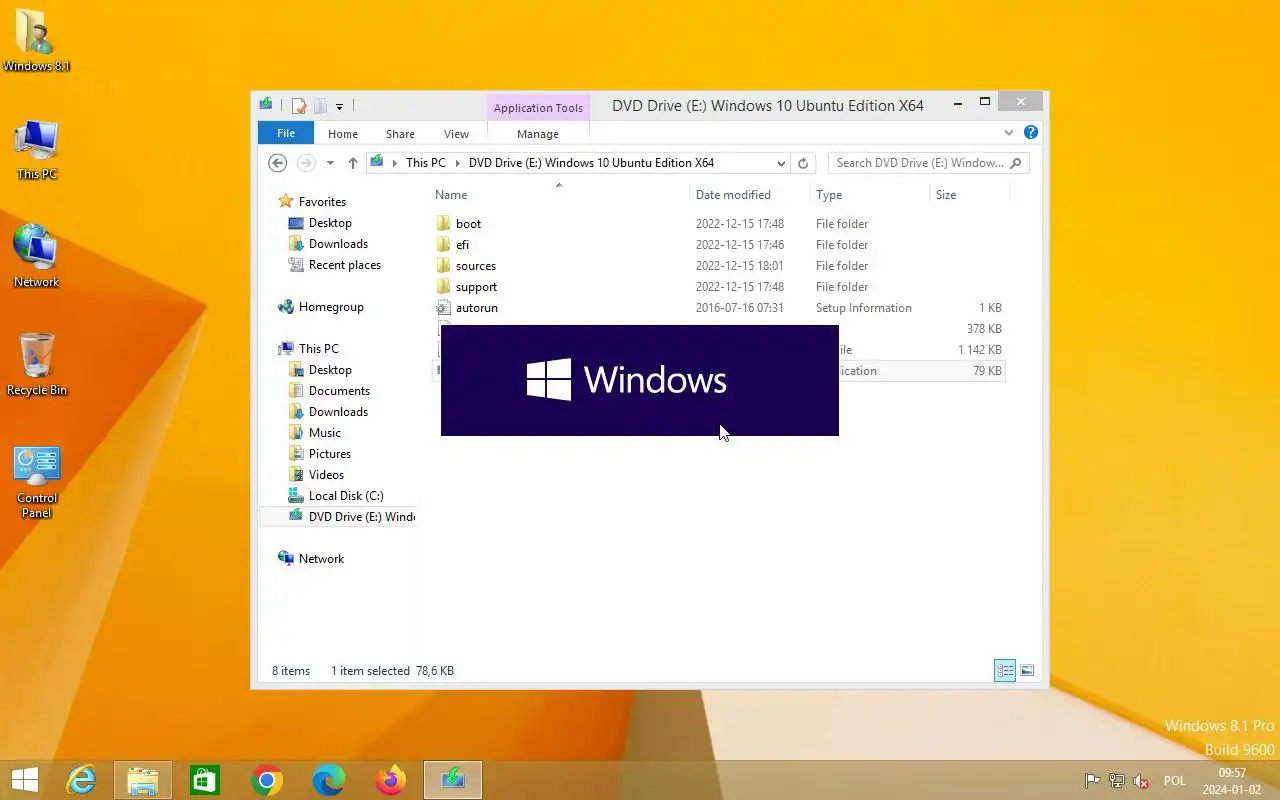This screenshot has height=800, width=1280.
Task: Select the Windows 8.1 desktop folder icon
Action: coord(36,40)
